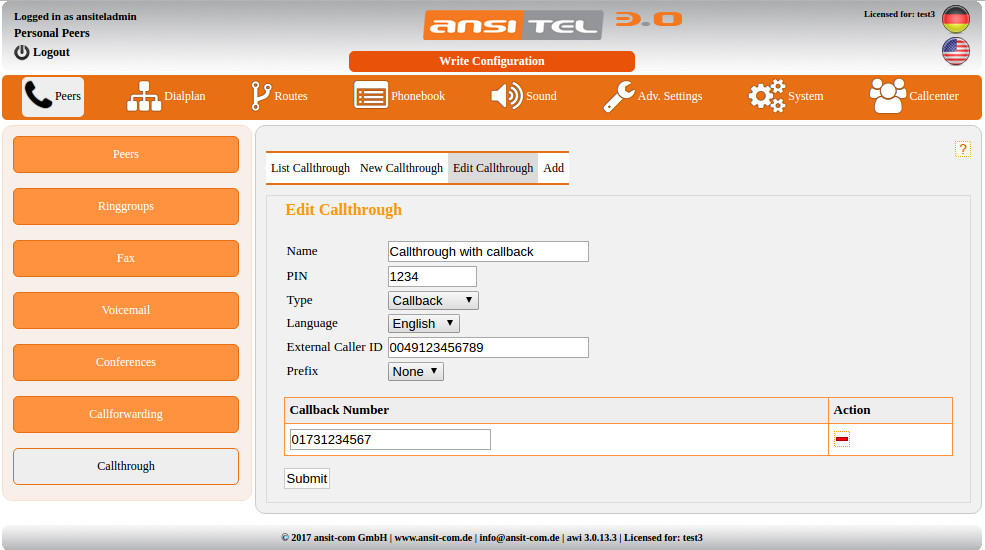
Task: Open the Callcenter section
Action: 914,96
